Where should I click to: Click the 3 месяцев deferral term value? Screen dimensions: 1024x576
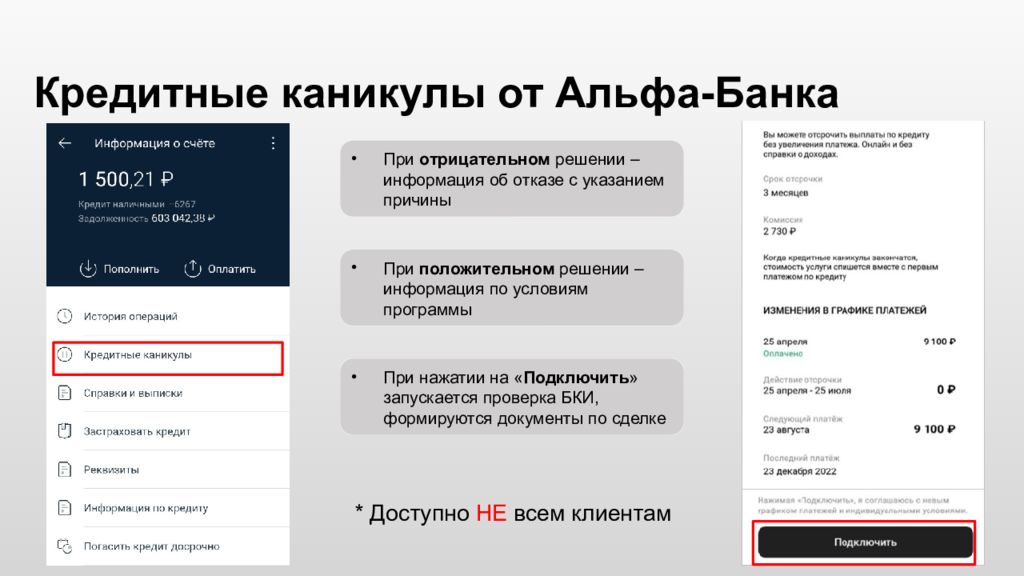[x=786, y=193]
